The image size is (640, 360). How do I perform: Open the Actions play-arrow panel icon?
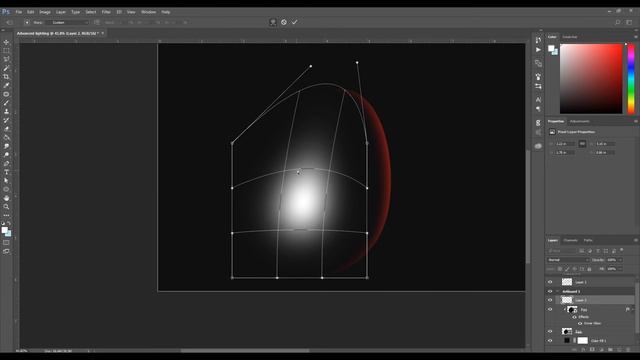pos(538,49)
